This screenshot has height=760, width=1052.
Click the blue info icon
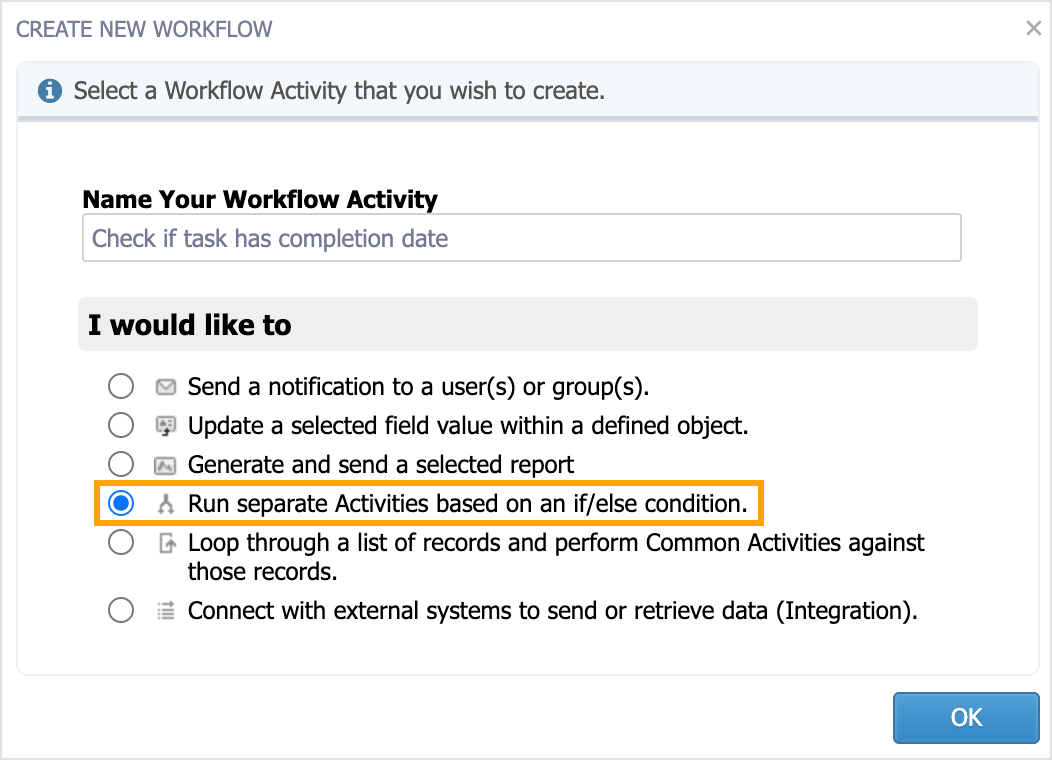point(50,91)
